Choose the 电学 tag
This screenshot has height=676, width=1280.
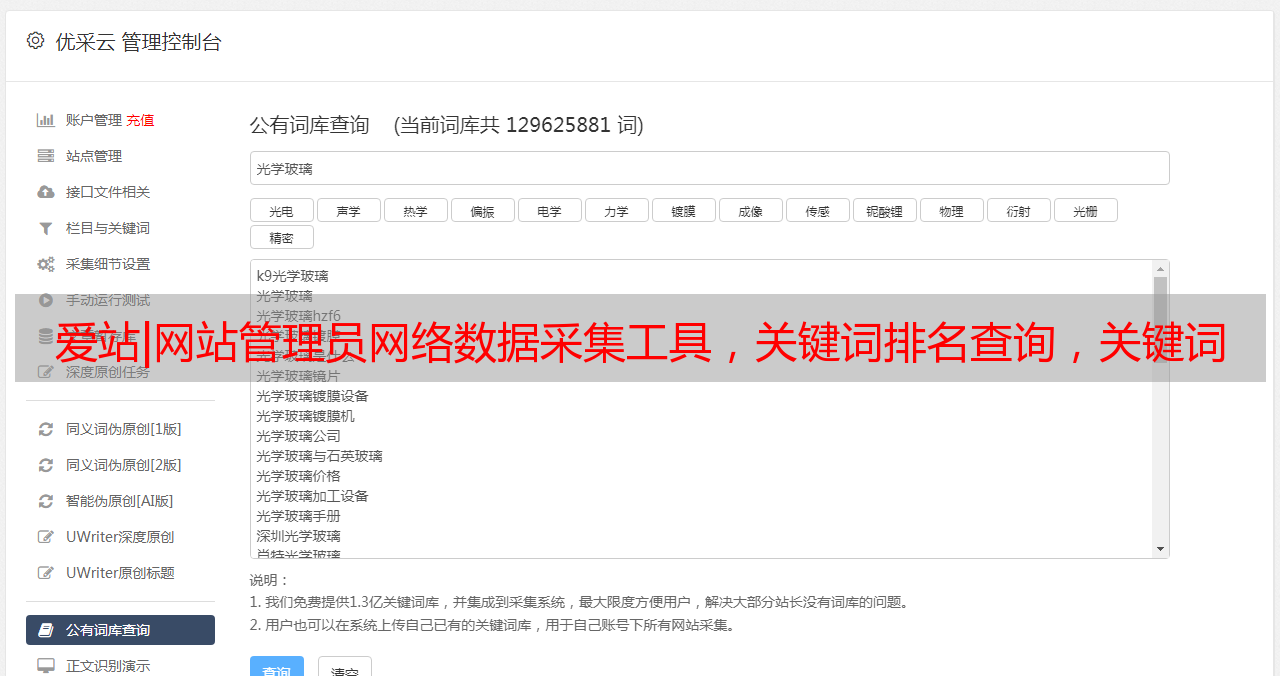coord(550,210)
